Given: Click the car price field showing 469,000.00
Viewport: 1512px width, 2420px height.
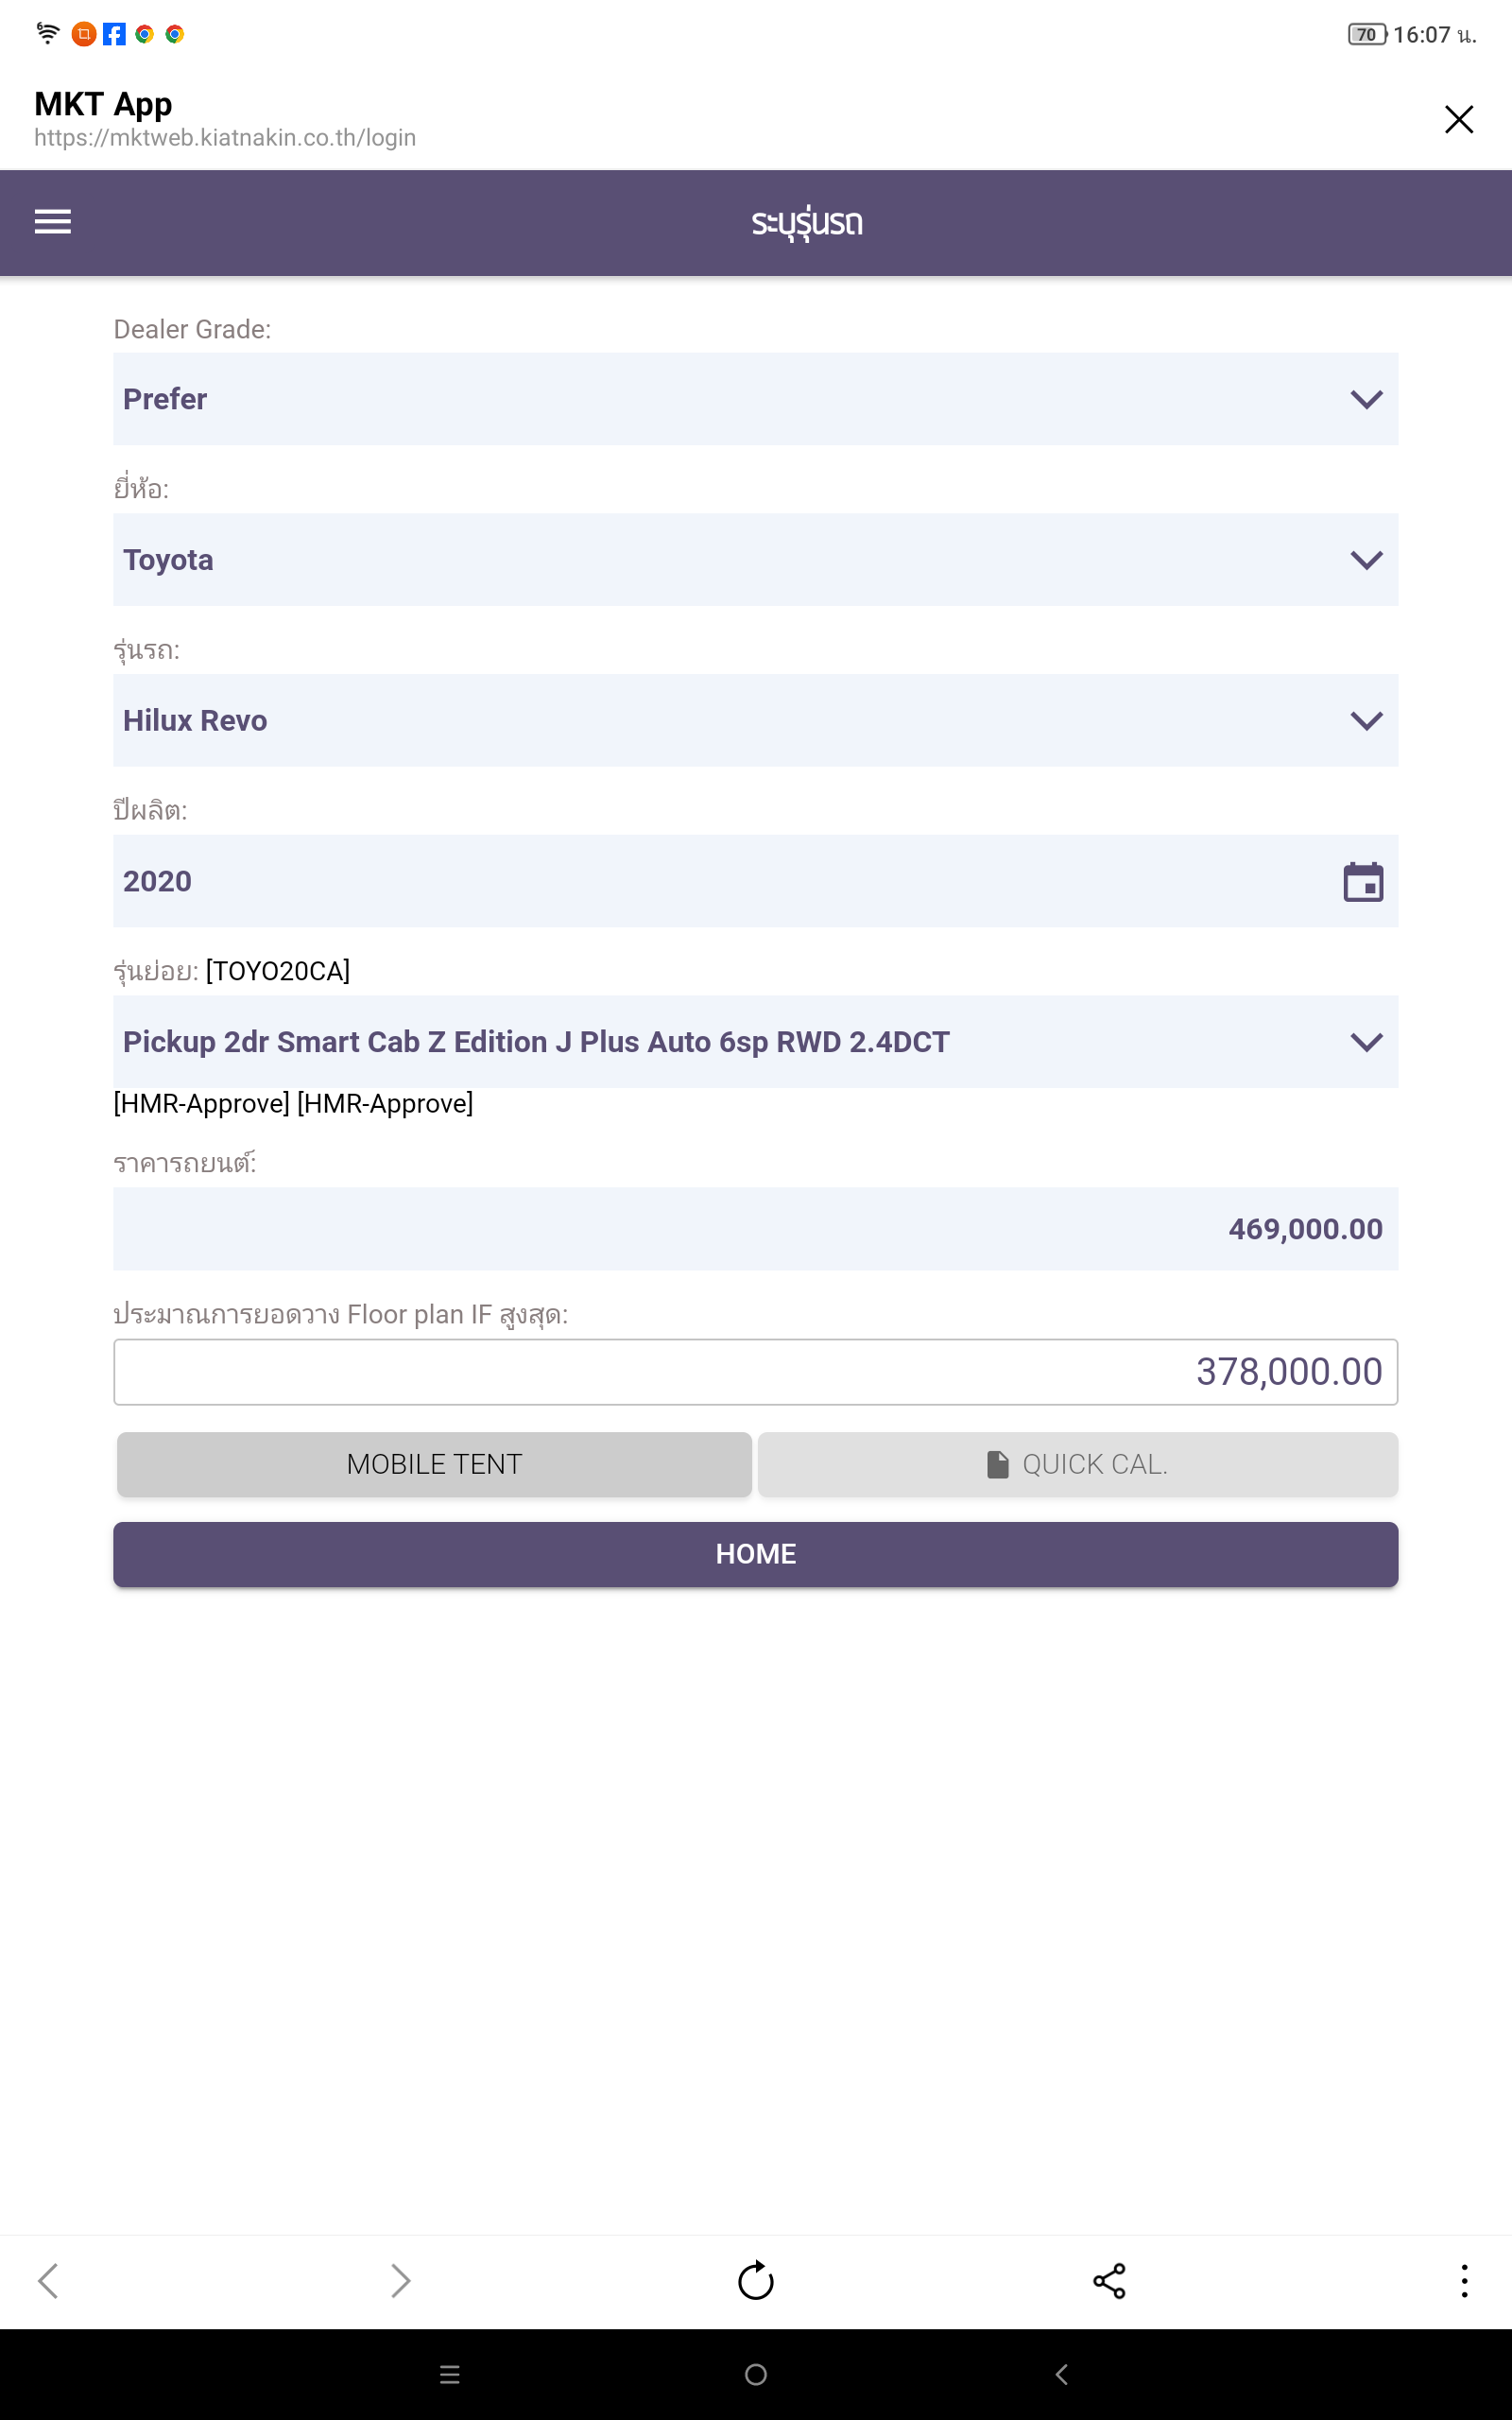Looking at the screenshot, I should click(x=755, y=1229).
